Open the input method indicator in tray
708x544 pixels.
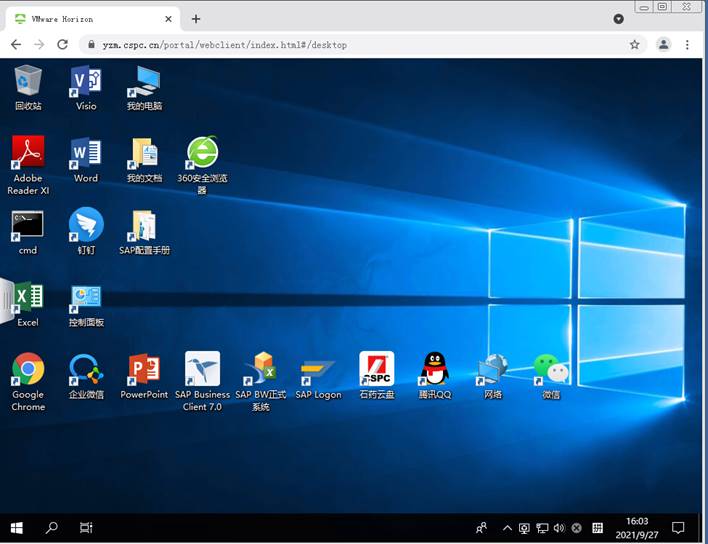597,528
